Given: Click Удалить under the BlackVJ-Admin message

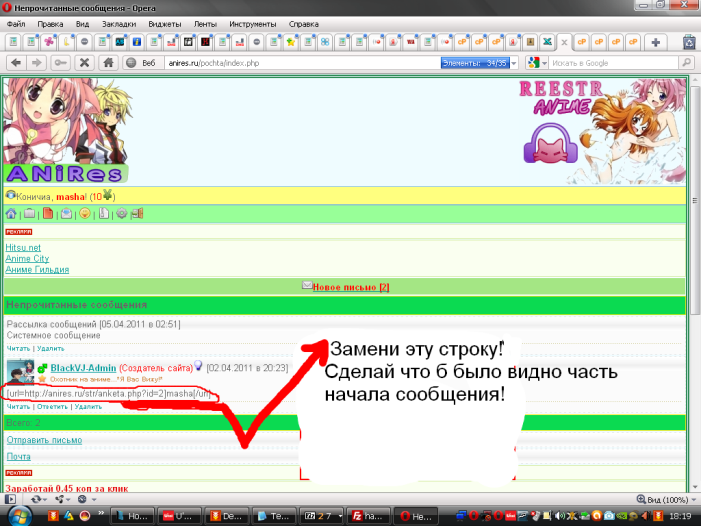Looking at the screenshot, I should 88,407.
